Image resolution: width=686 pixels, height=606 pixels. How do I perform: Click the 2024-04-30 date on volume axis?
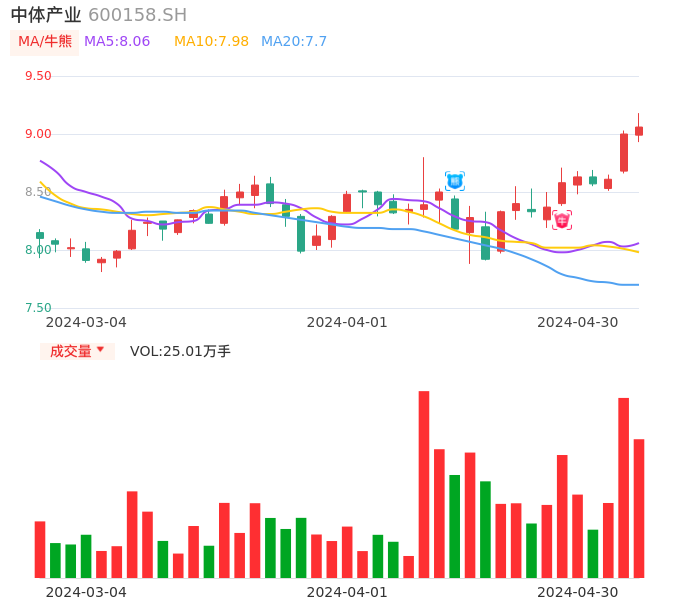pyautogui.click(x=578, y=592)
